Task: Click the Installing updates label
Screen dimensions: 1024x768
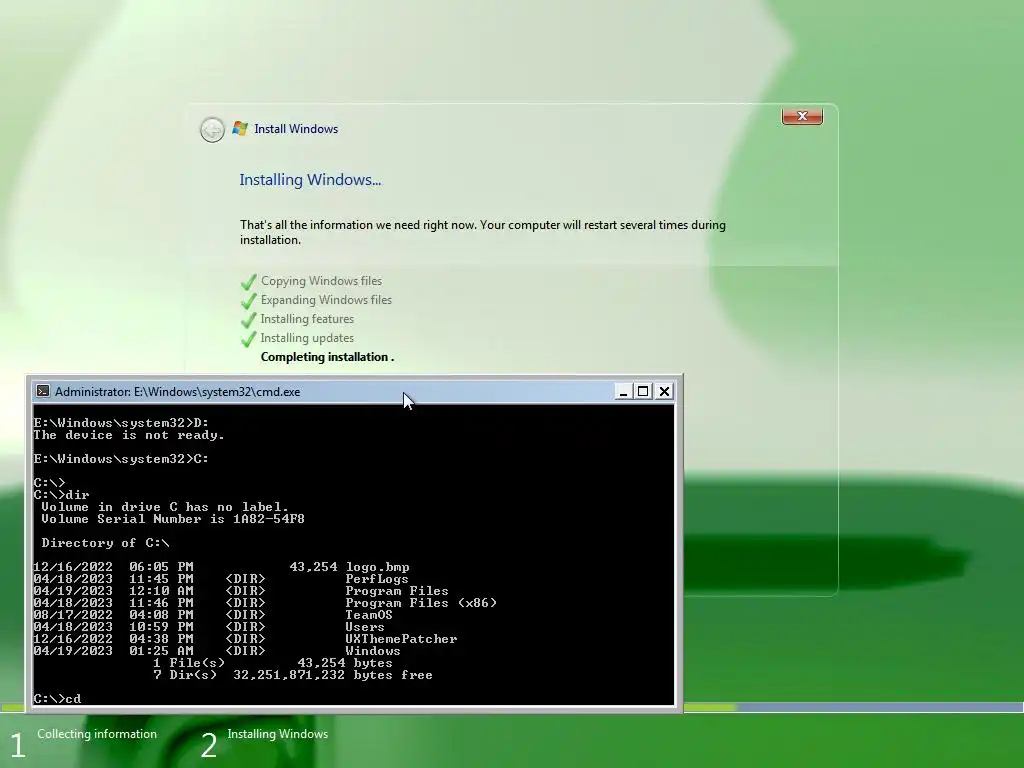Action: (x=307, y=338)
